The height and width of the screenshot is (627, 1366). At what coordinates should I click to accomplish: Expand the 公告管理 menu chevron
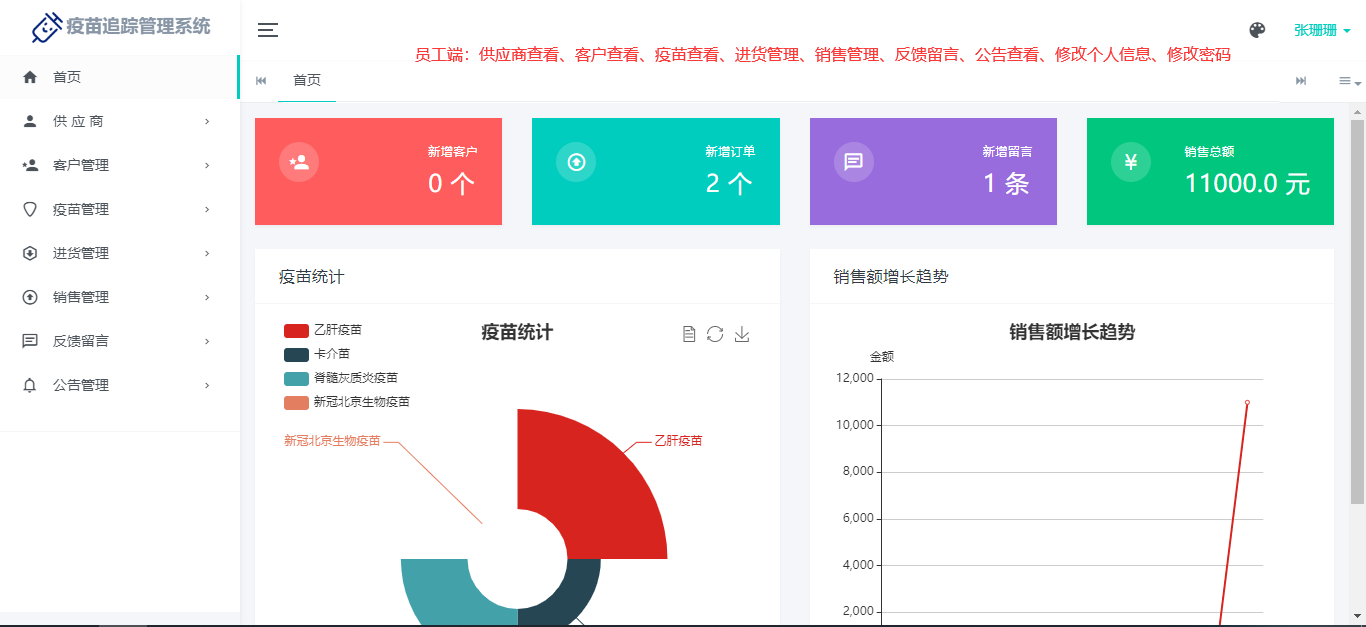coord(207,385)
